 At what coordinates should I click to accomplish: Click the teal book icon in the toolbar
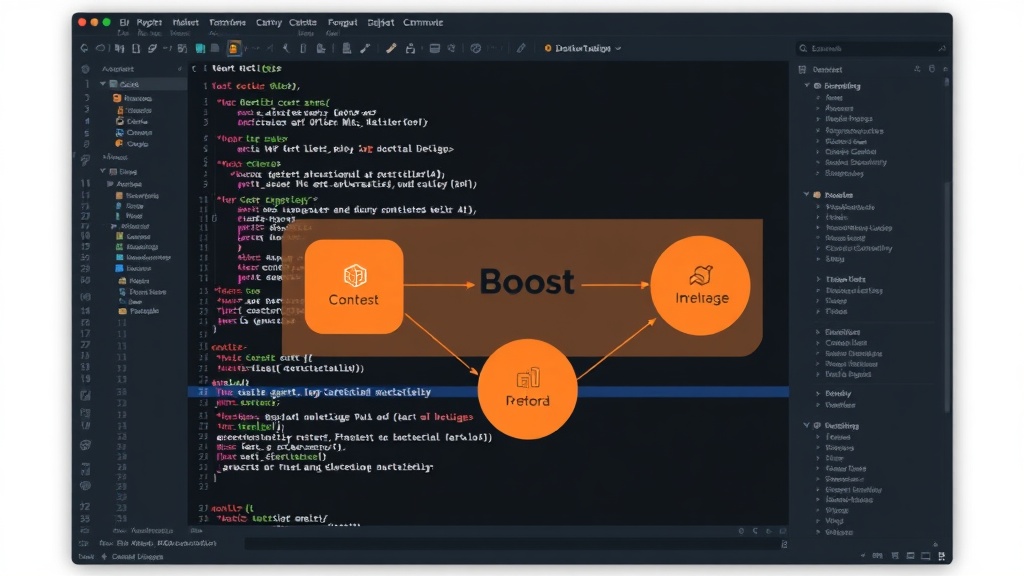click(200, 48)
